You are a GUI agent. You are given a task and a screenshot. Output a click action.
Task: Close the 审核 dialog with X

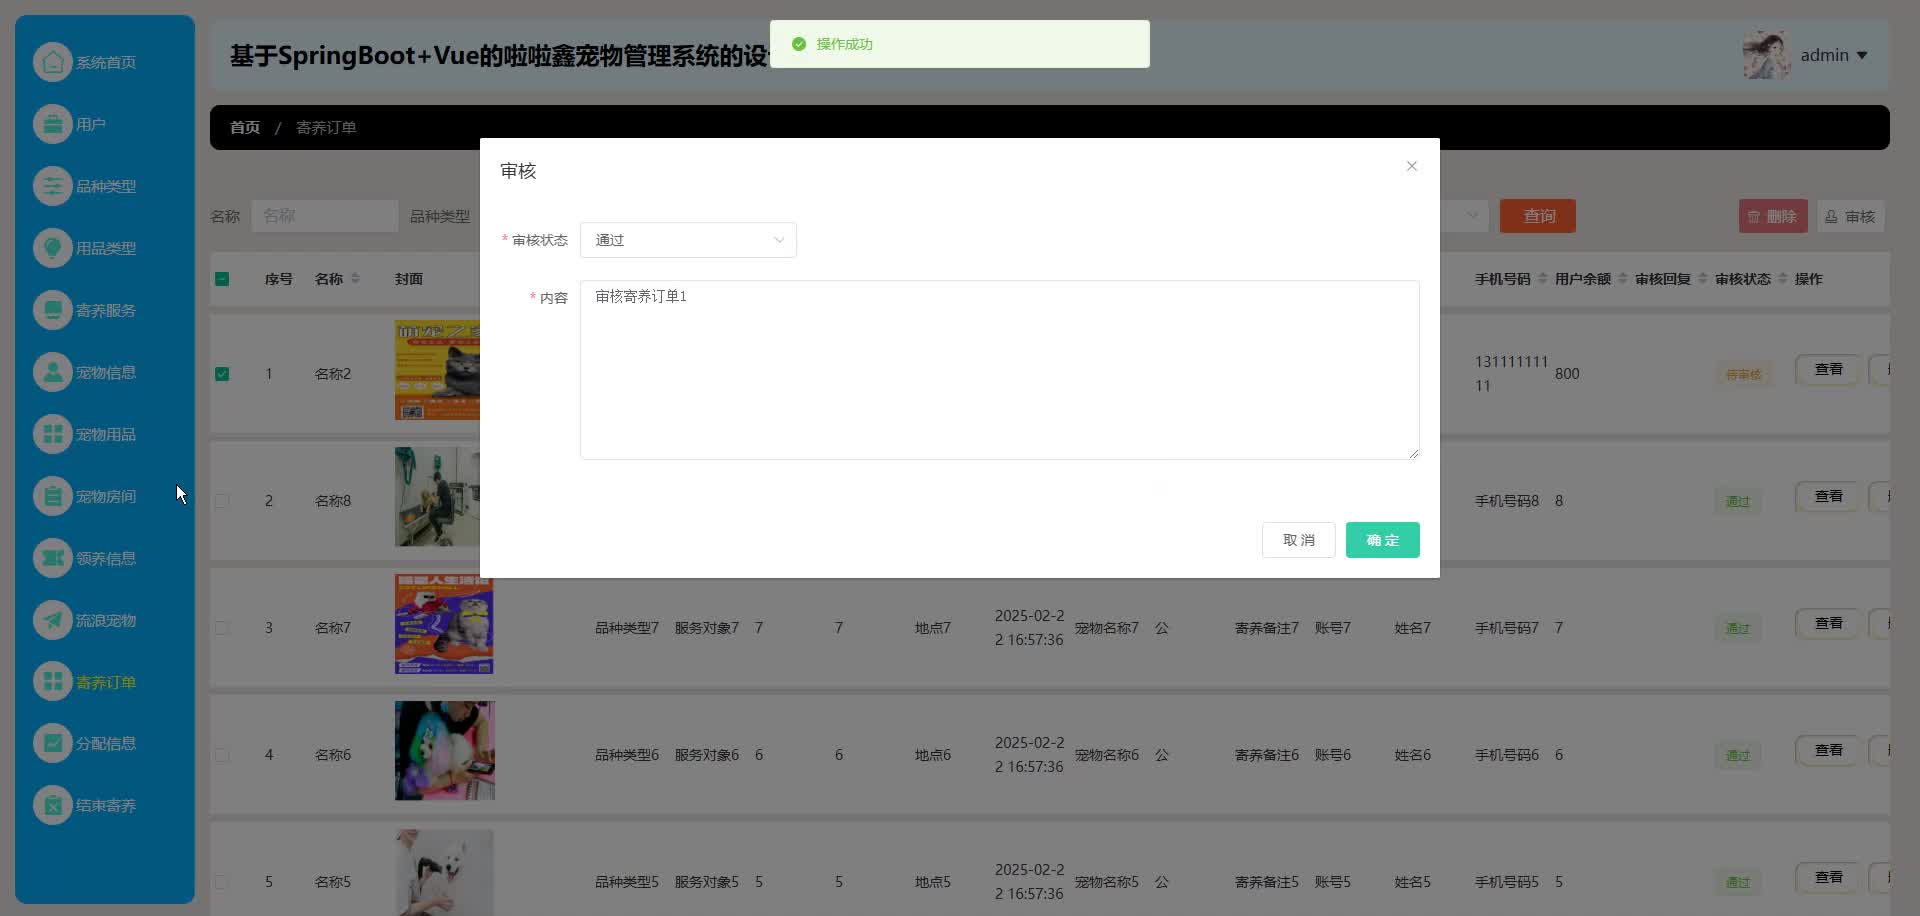pyautogui.click(x=1411, y=166)
